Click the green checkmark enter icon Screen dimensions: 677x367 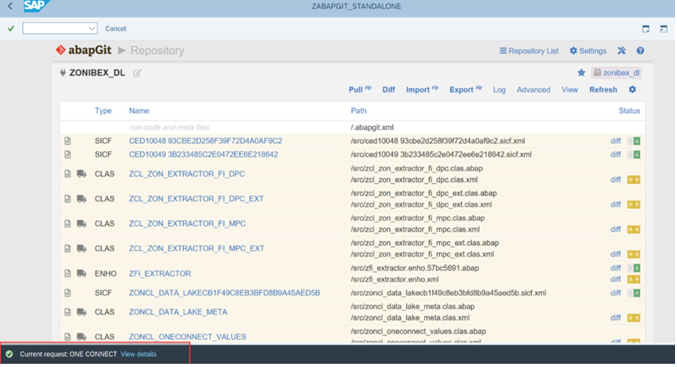(11, 28)
